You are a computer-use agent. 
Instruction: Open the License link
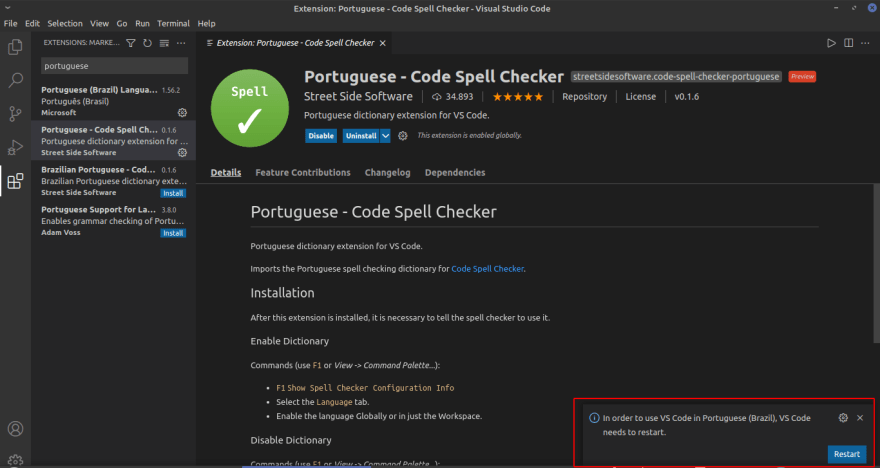[640, 97]
